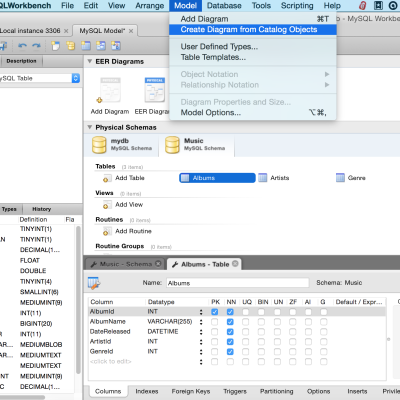Screen dimensions: 400x400
Task: Select the Music schema database icon
Action: tap(172, 145)
